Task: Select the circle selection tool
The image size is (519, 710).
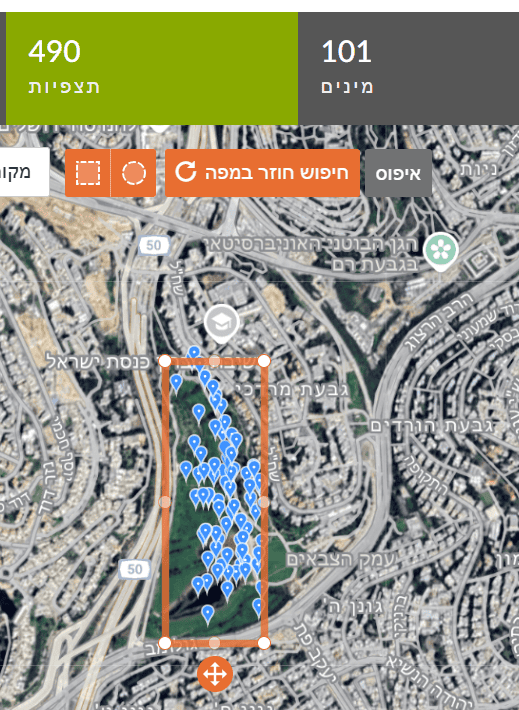Action: [134, 173]
